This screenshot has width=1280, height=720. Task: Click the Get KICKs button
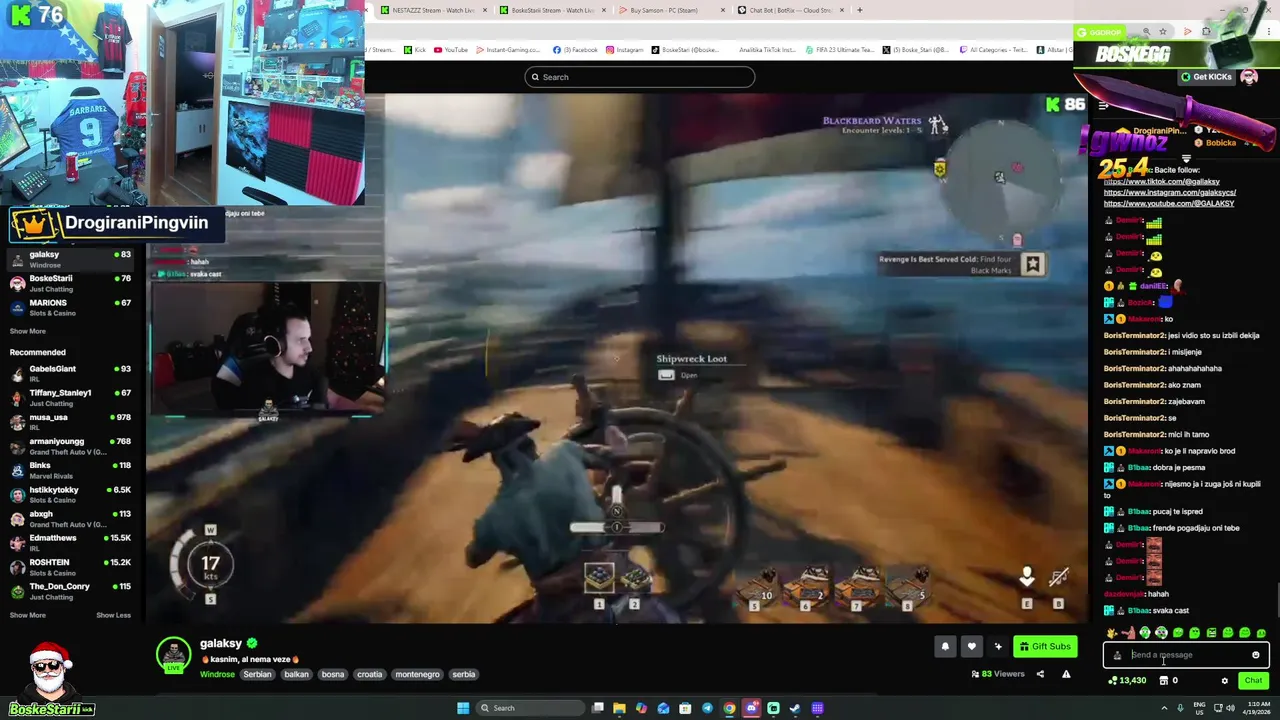(1206, 77)
